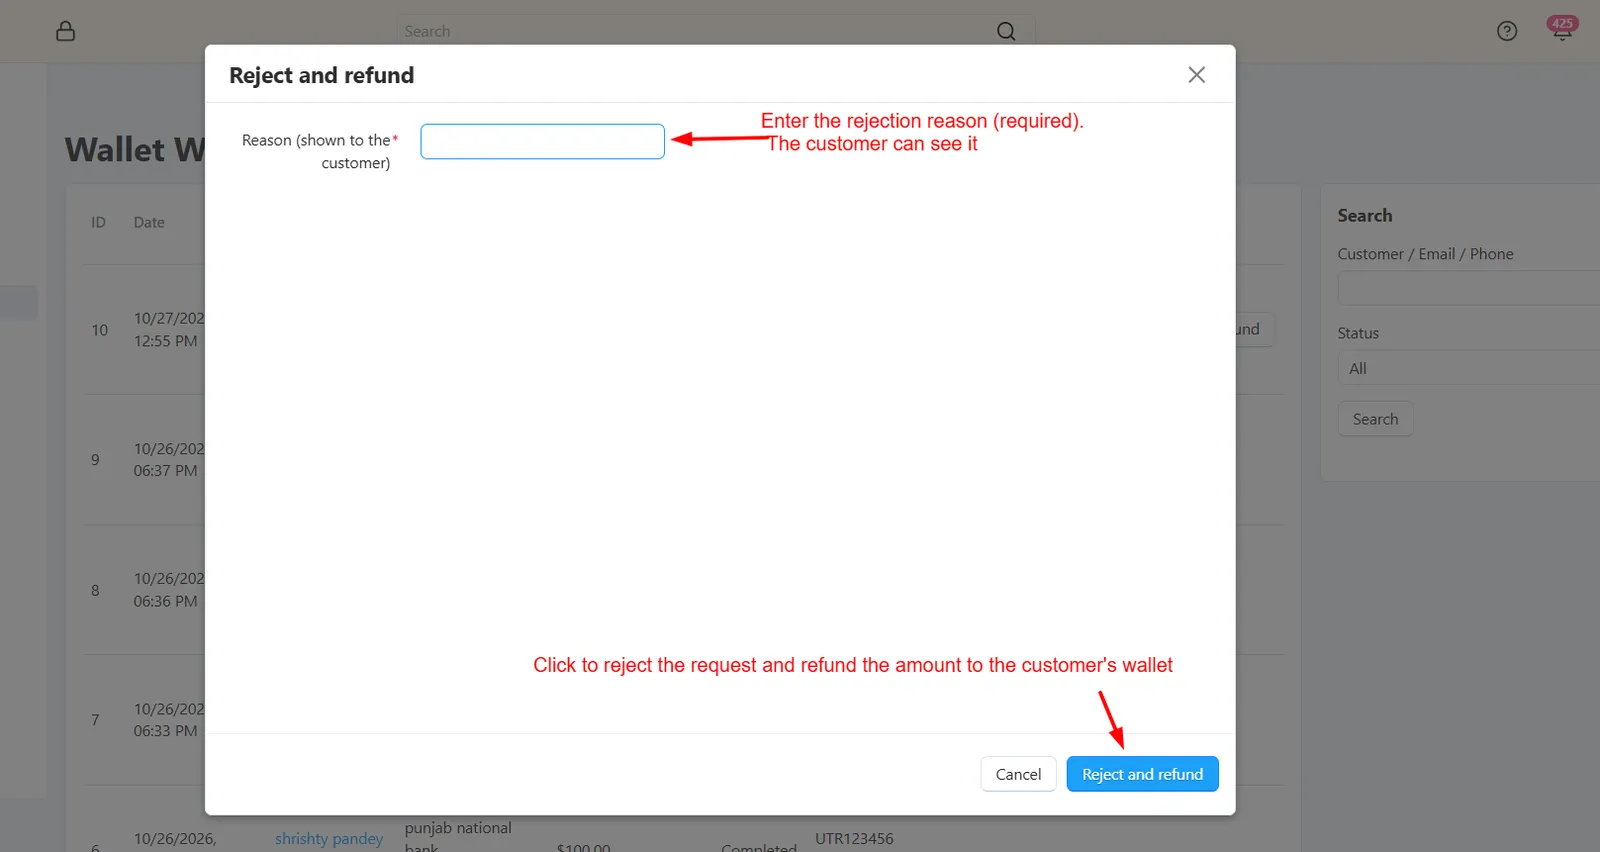
Task: Select the UTR123456 reference text
Action: pyautogui.click(x=854, y=839)
